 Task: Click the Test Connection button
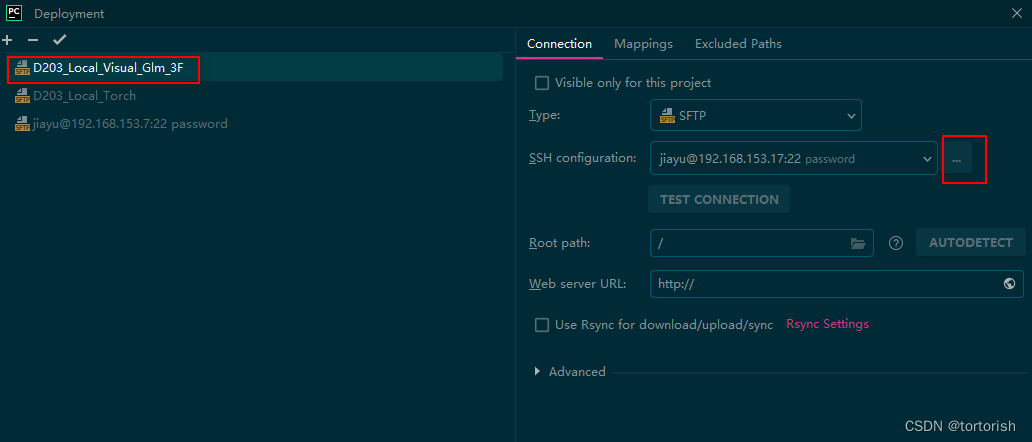[x=719, y=199]
